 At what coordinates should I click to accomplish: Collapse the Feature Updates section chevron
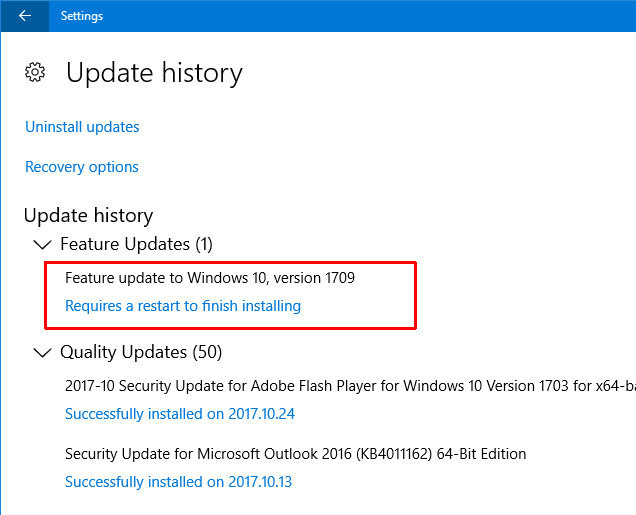click(42, 245)
